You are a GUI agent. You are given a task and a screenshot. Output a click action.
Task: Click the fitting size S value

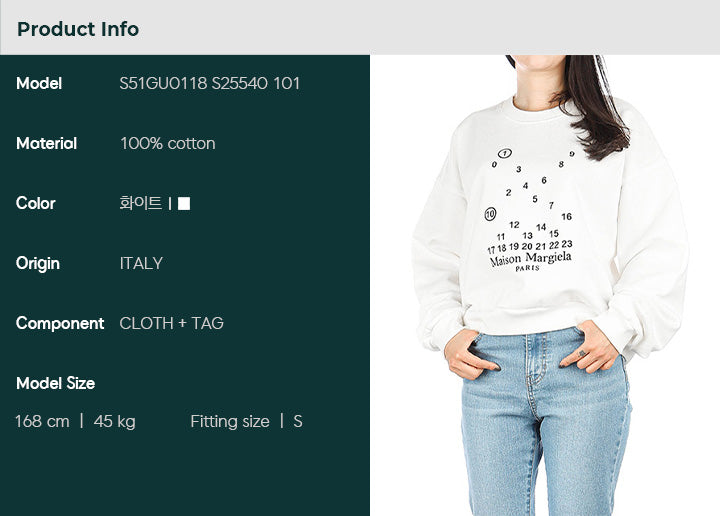pyautogui.click(x=298, y=421)
